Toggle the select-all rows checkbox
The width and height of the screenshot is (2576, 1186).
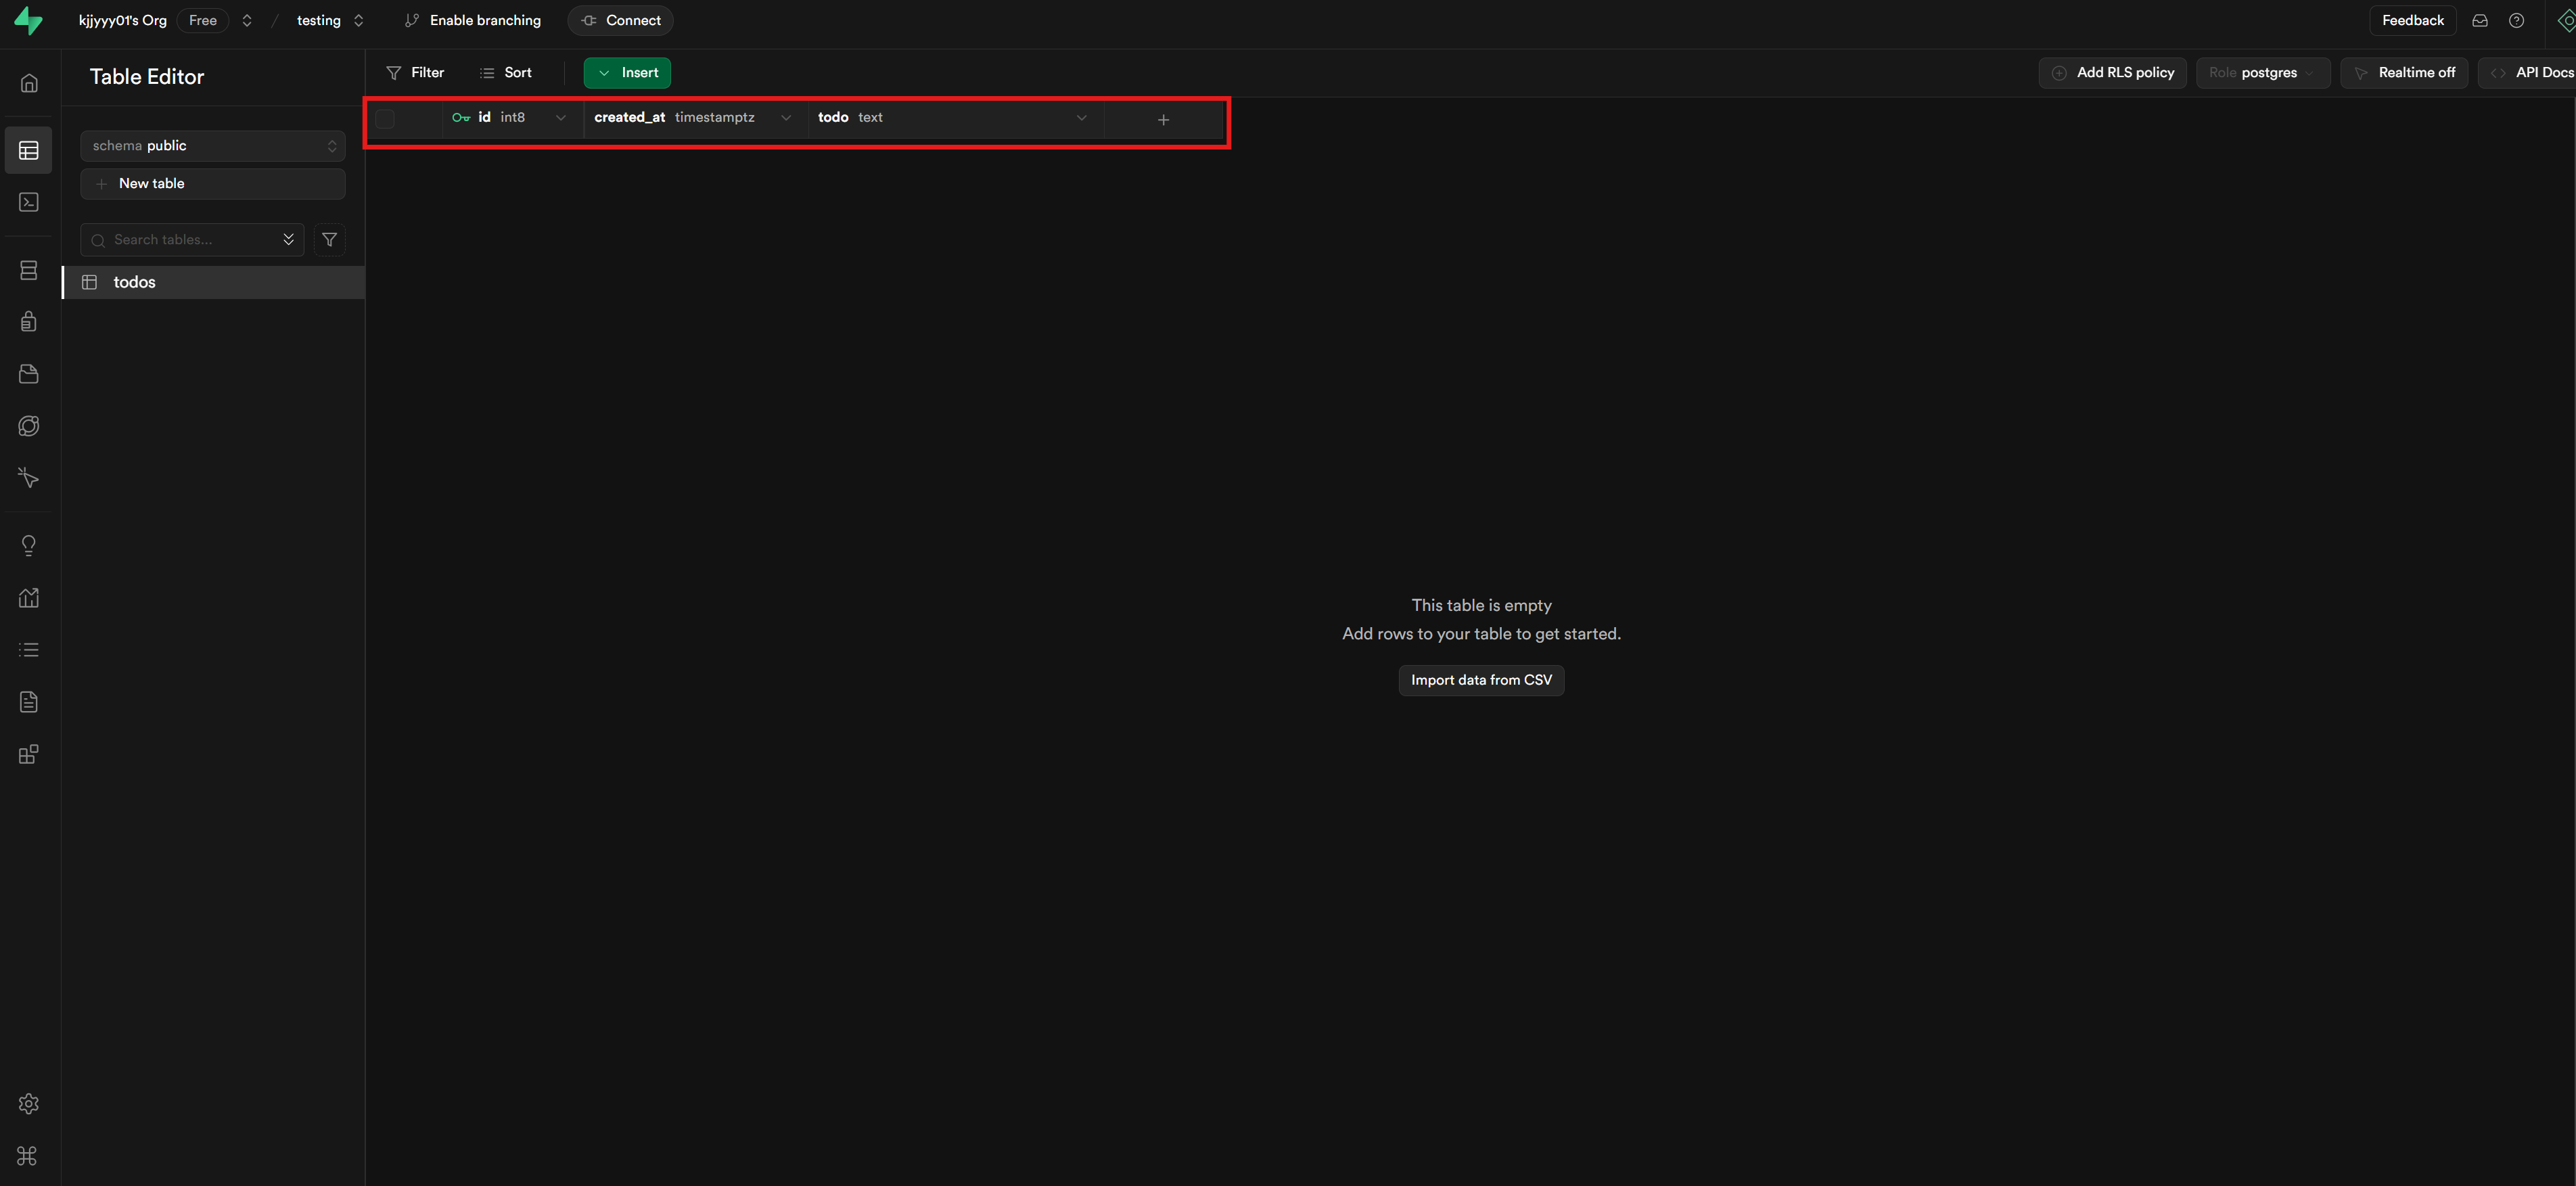(386, 119)
